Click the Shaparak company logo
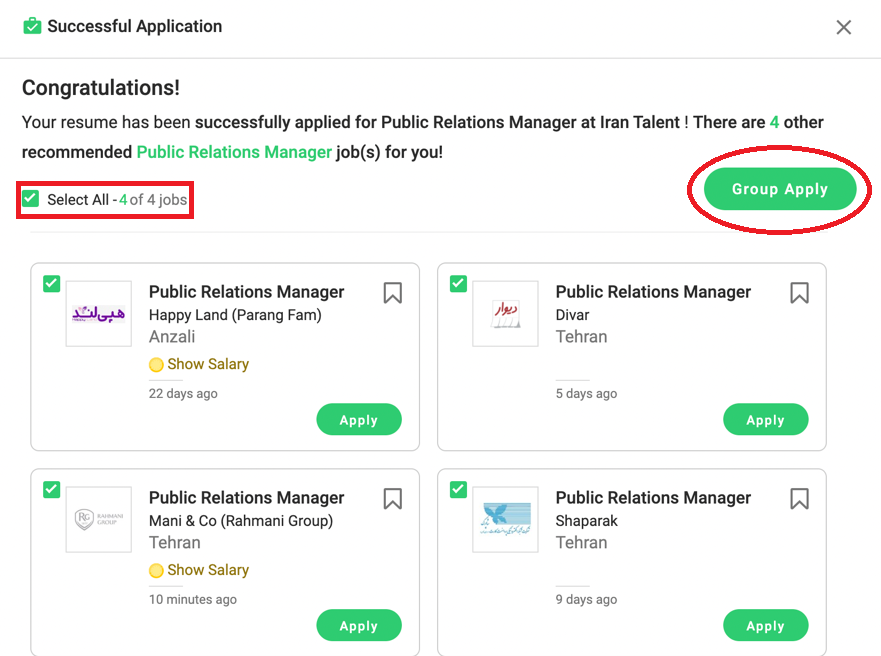 (505, 520)
